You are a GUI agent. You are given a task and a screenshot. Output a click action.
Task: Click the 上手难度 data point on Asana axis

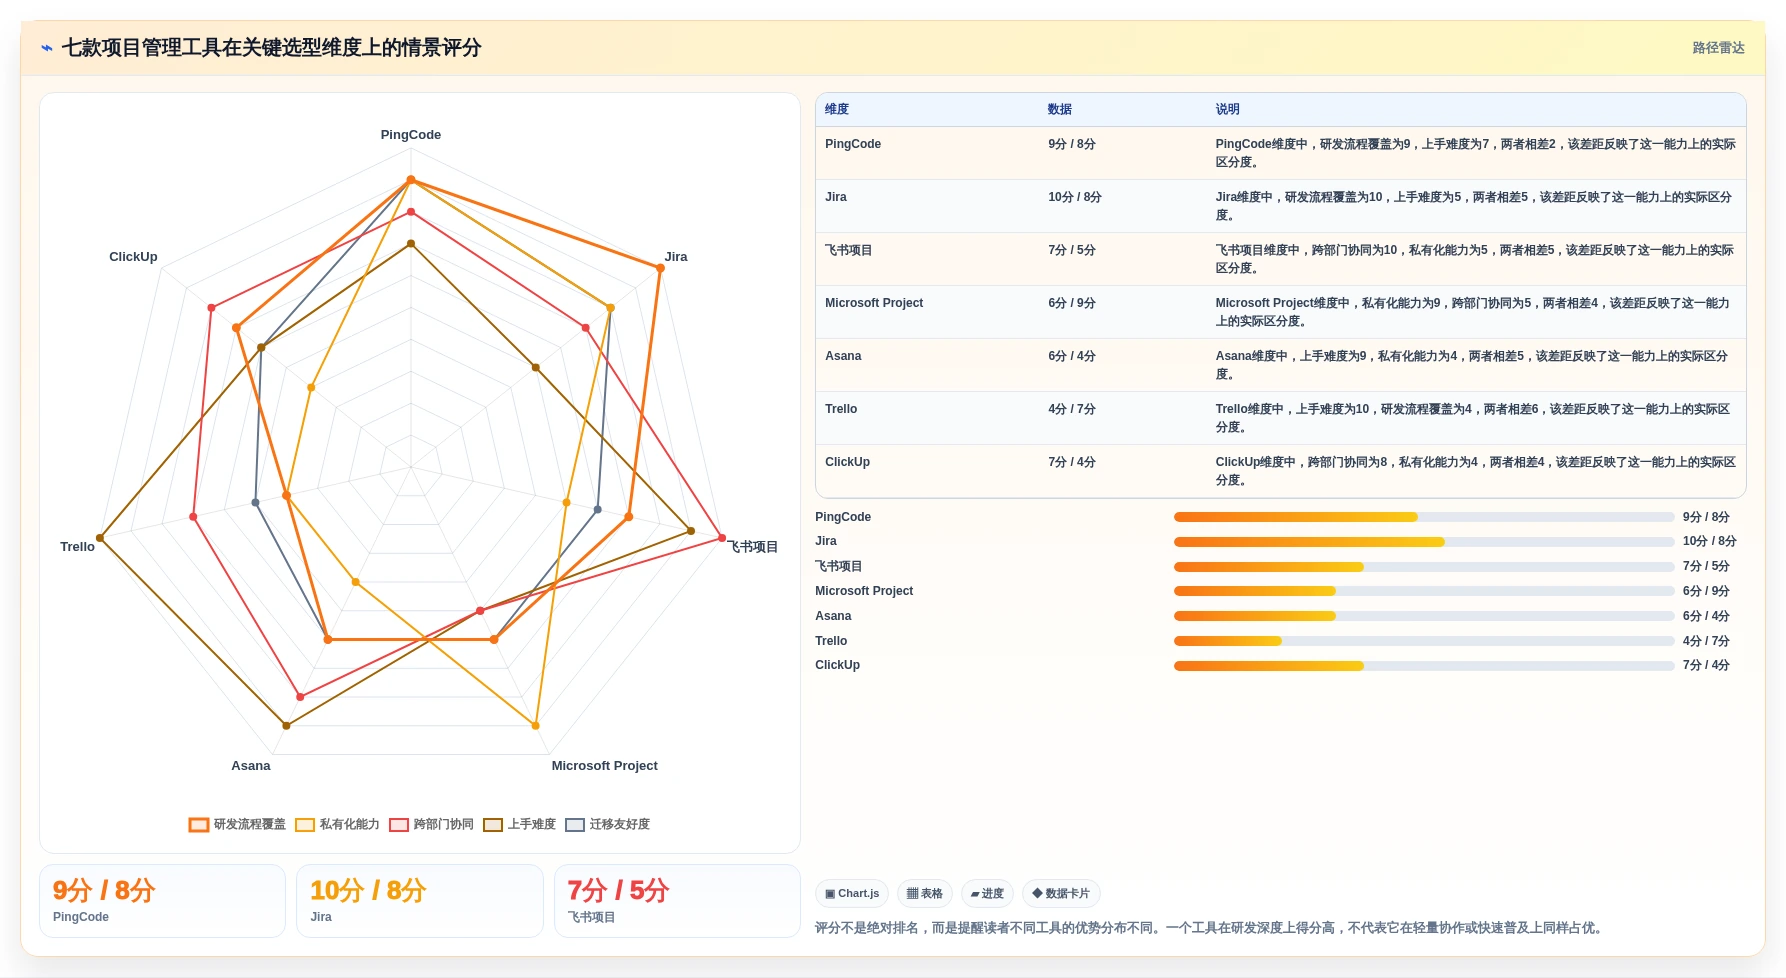click(x=286, y=726)
